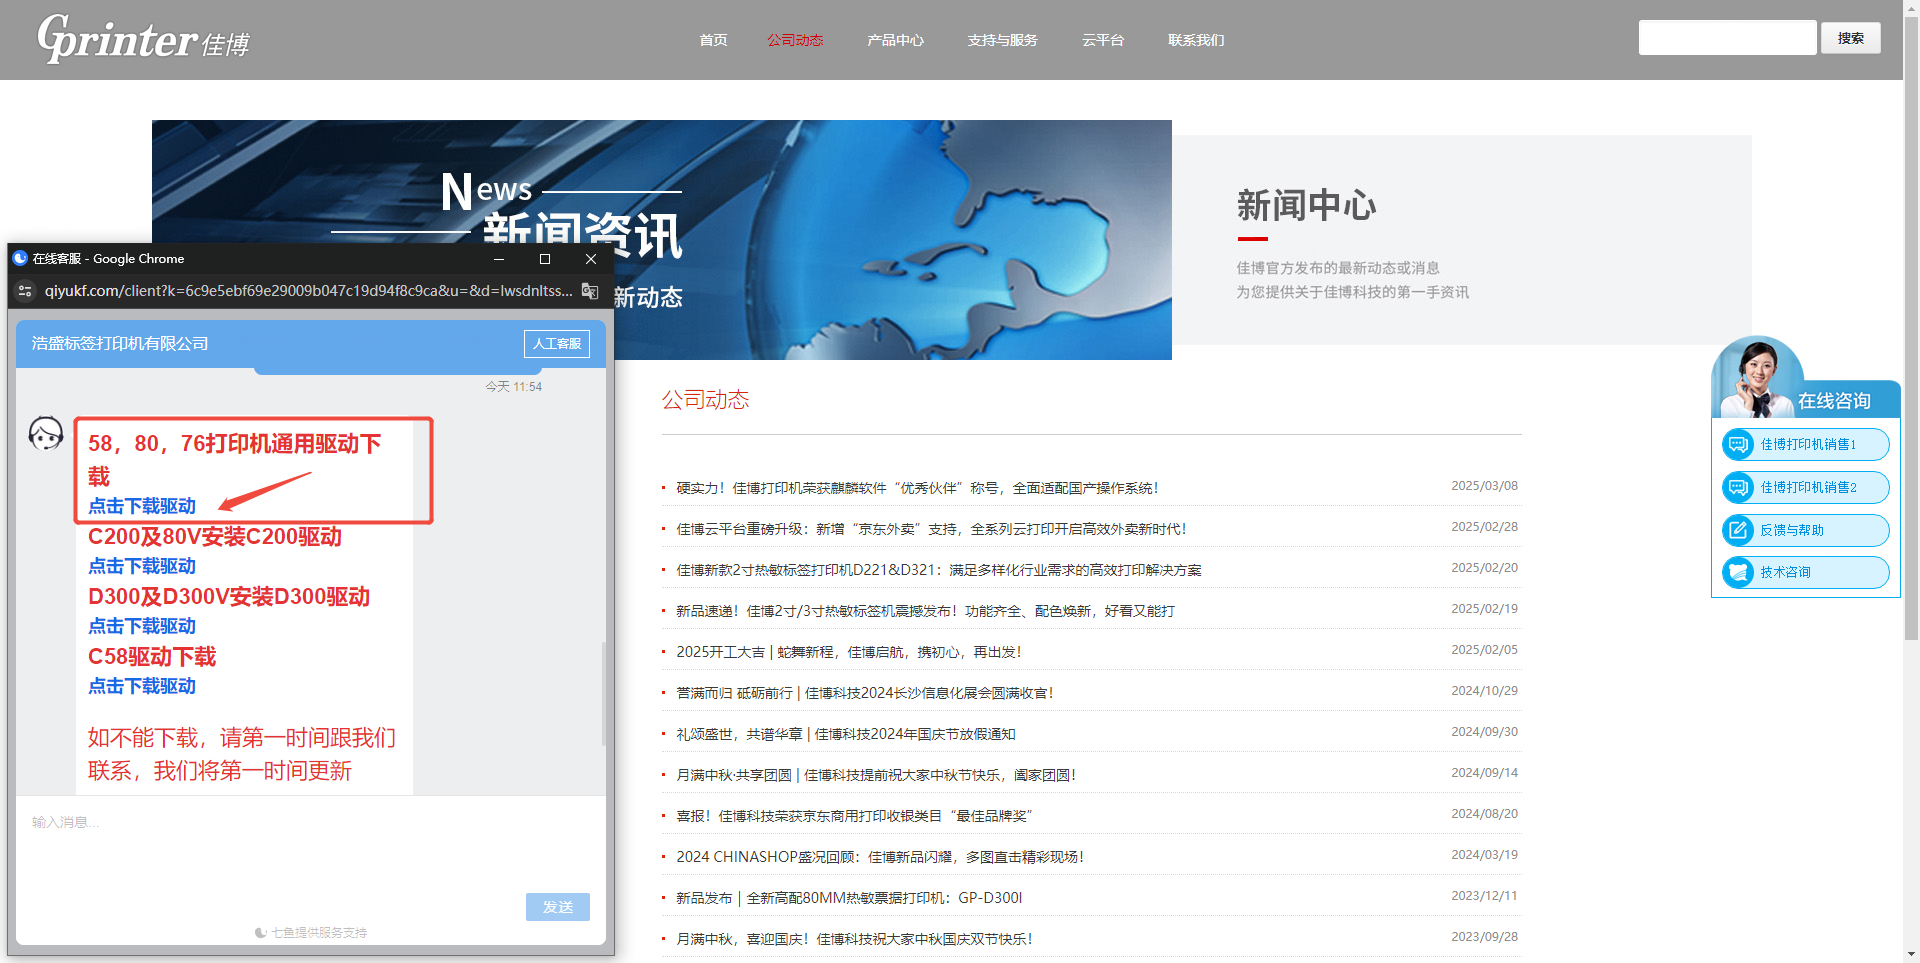Viewport: 1920px width, 963px height.
Task: Click the 反馈与帮助 edit icon
Action: tap(1738, 530)
